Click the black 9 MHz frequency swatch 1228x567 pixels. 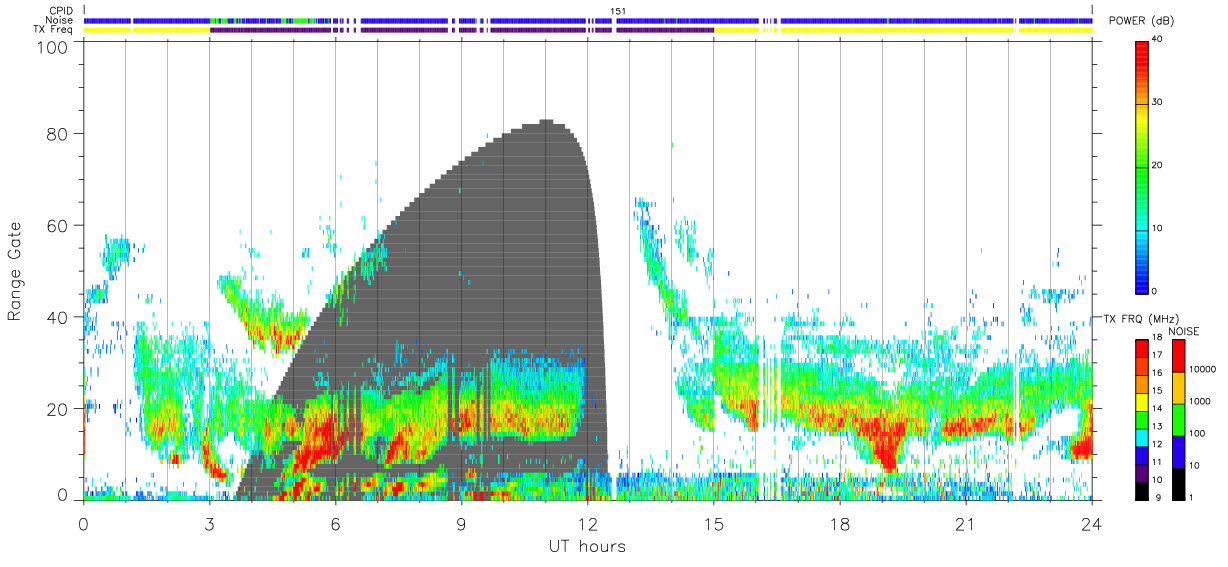1141,491
